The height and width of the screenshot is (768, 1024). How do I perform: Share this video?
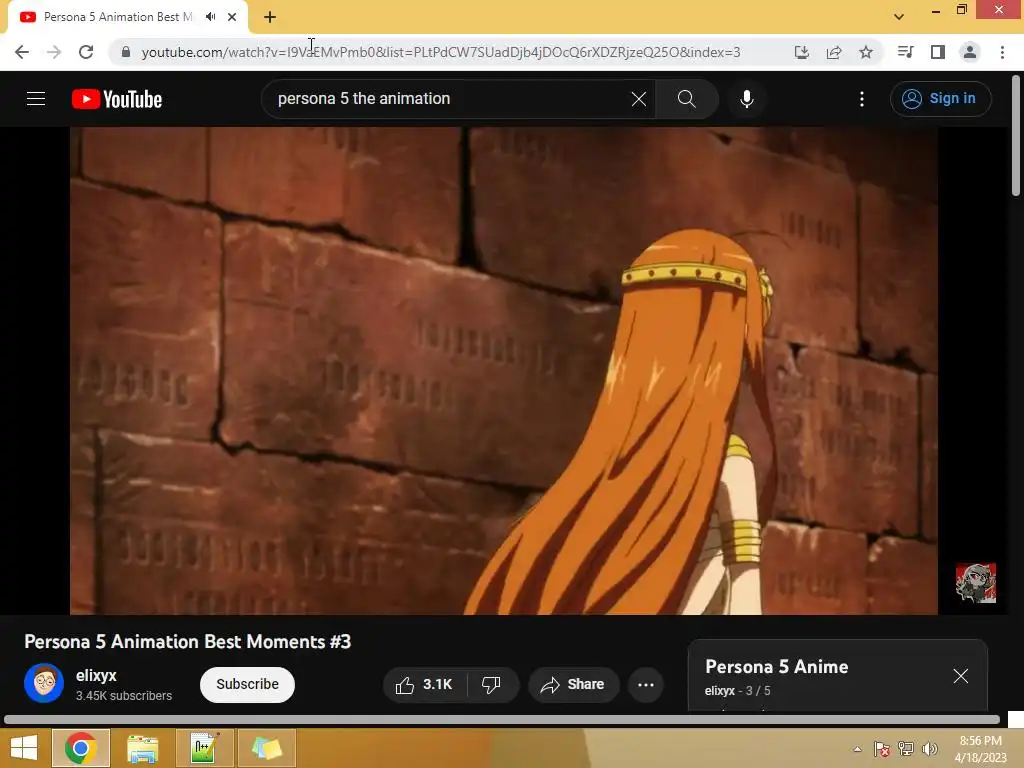point(573,684)
